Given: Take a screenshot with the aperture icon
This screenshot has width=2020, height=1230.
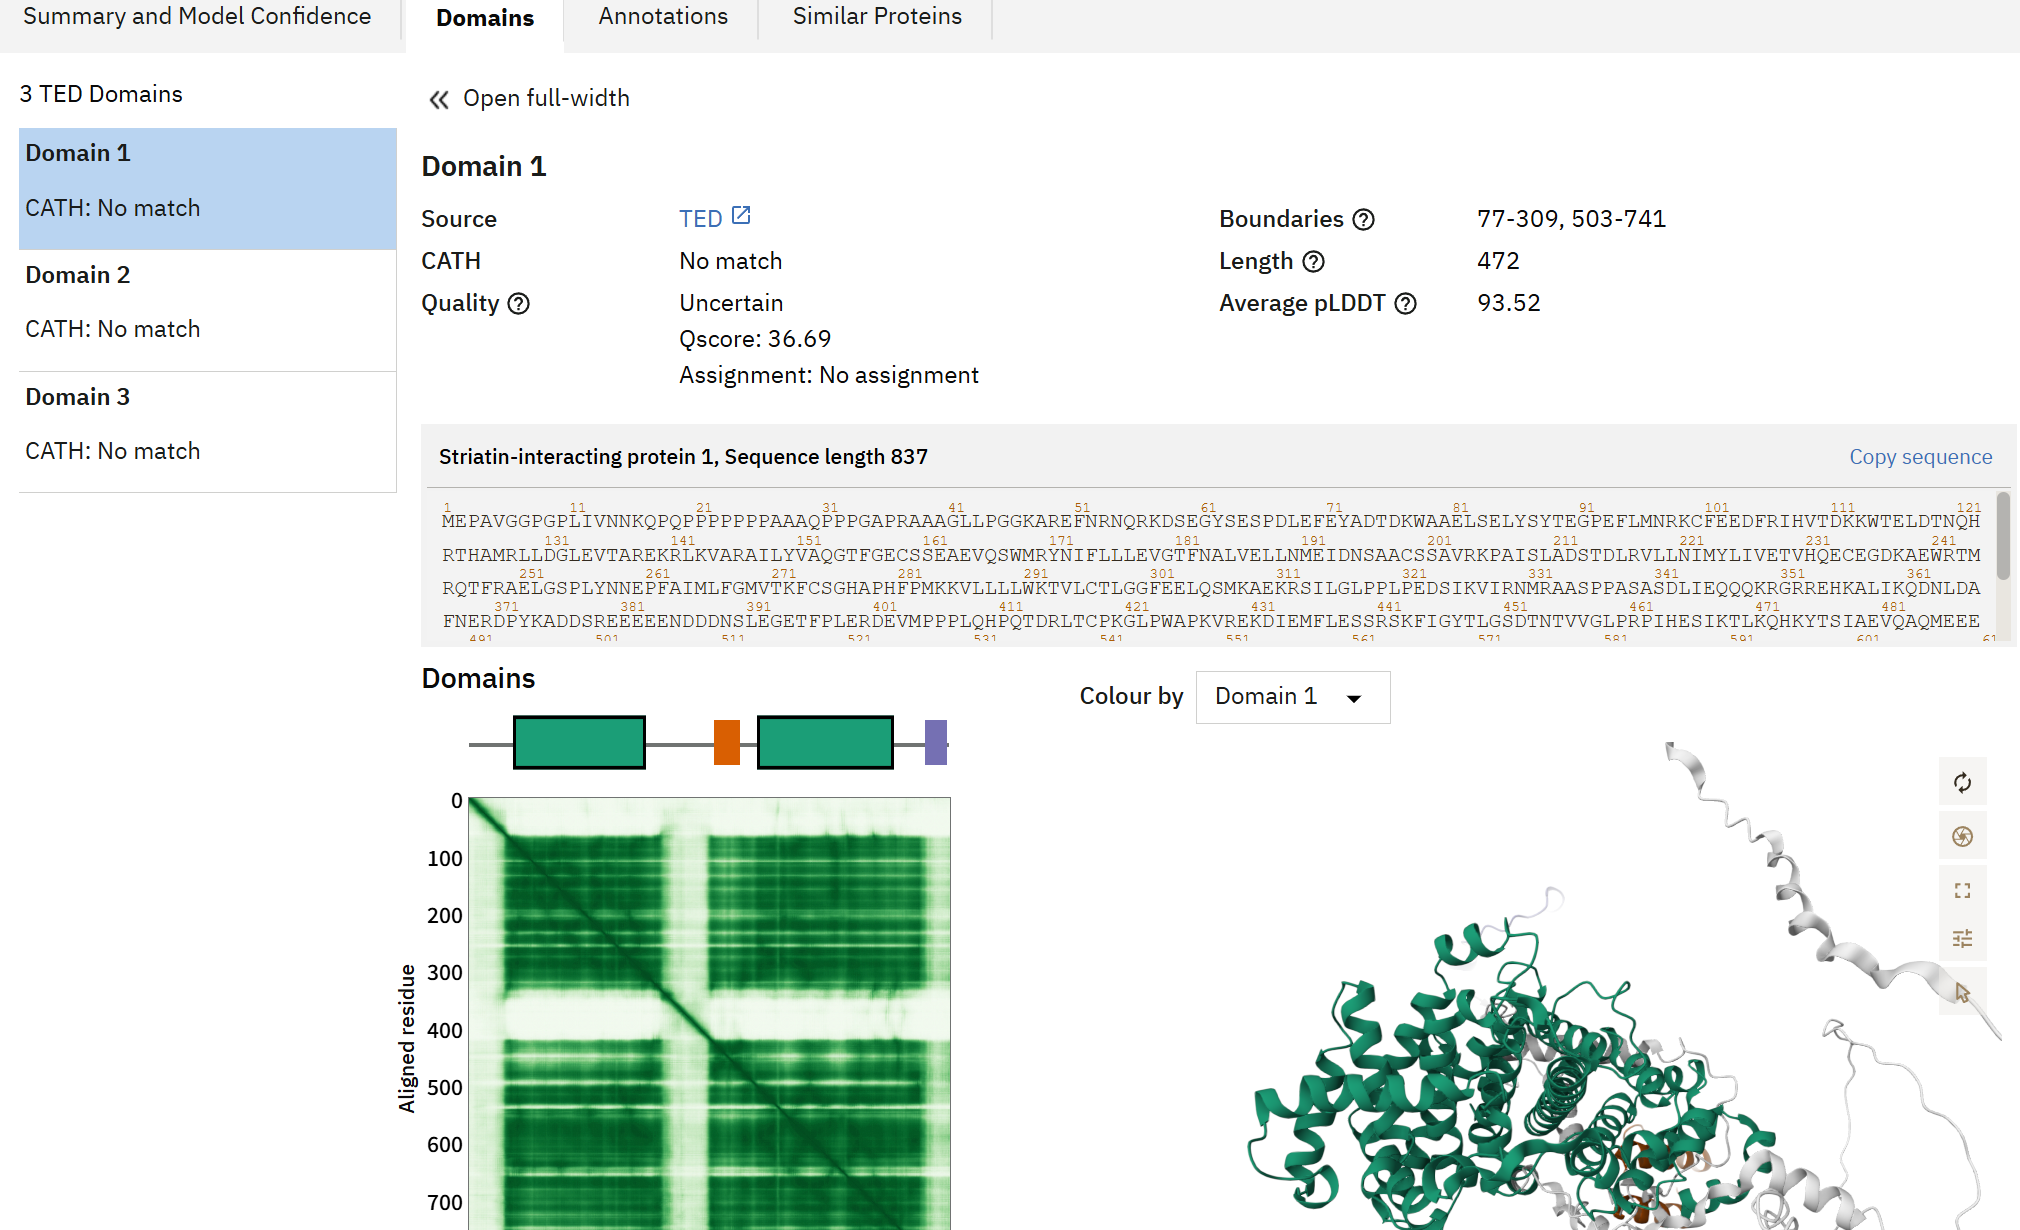Looking at the screenshot, I should [x=1962, y=836].
